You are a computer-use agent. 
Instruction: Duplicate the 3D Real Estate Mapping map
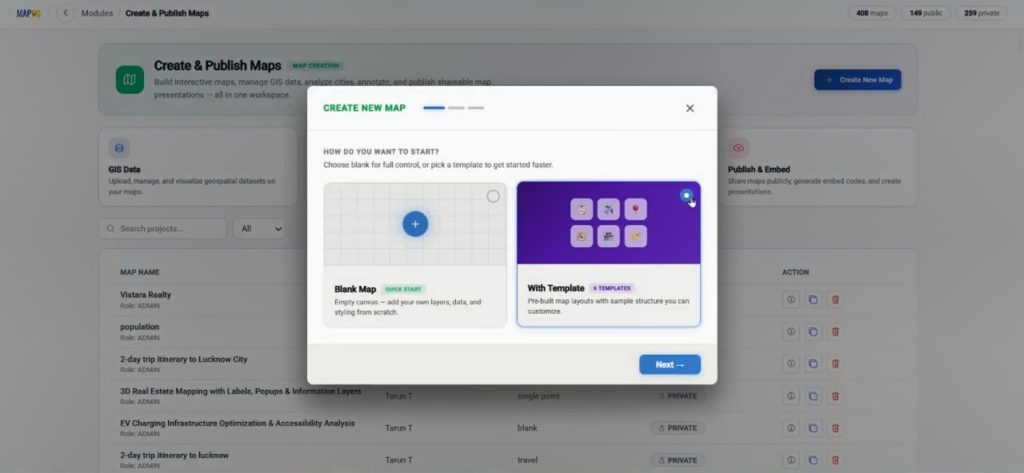[x=813, y=396]
